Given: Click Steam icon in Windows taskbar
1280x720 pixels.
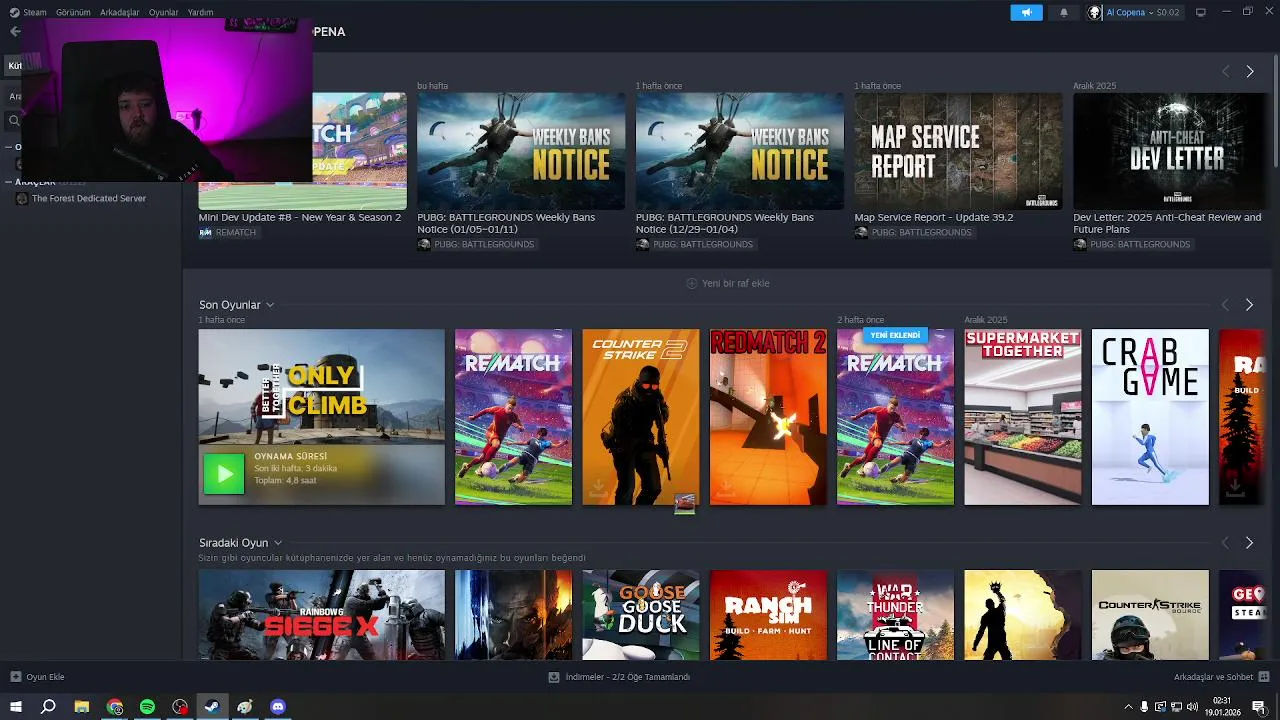Looking at the screenshot, I should (212, 707).
